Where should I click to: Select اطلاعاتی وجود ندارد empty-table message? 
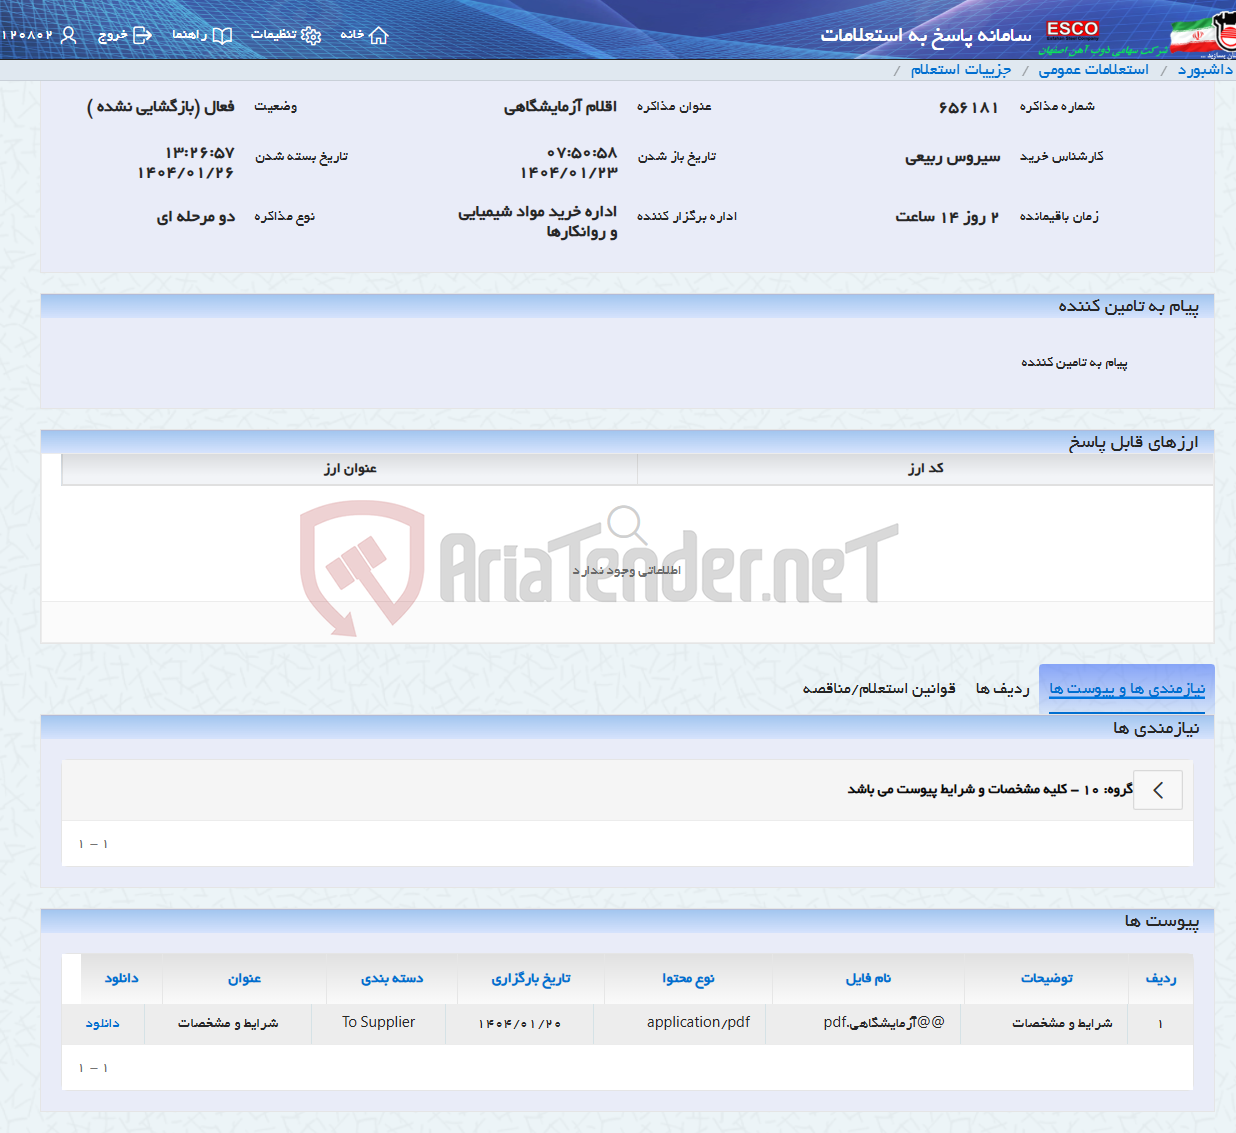(x=627, y=570)
